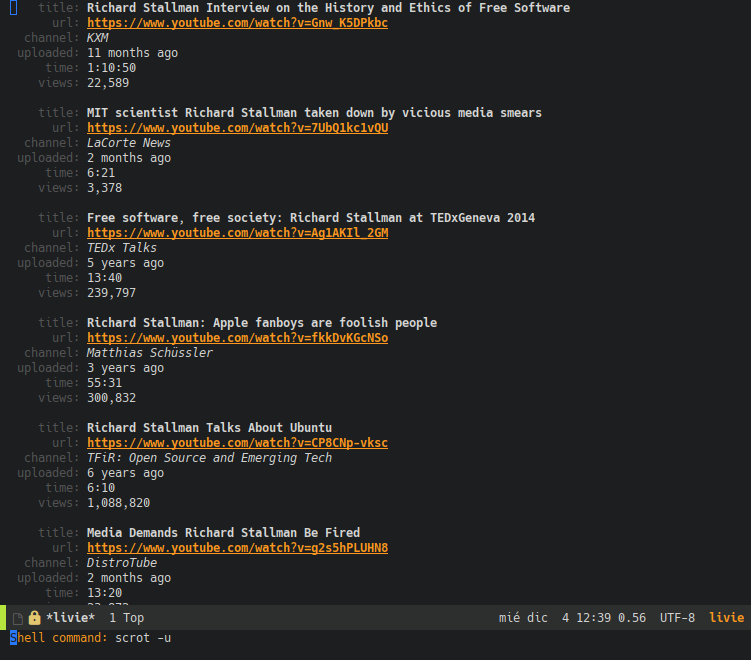Click the green mode line indicator bar
The width and height of the screenshot is (751, 660).
[3, 617]
